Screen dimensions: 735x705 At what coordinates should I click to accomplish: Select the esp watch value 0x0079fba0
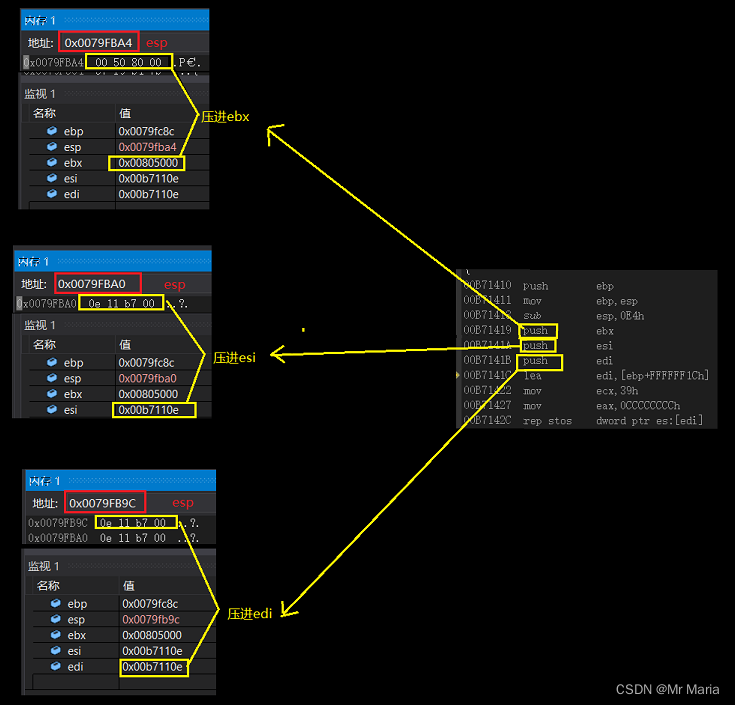point(147,378)
